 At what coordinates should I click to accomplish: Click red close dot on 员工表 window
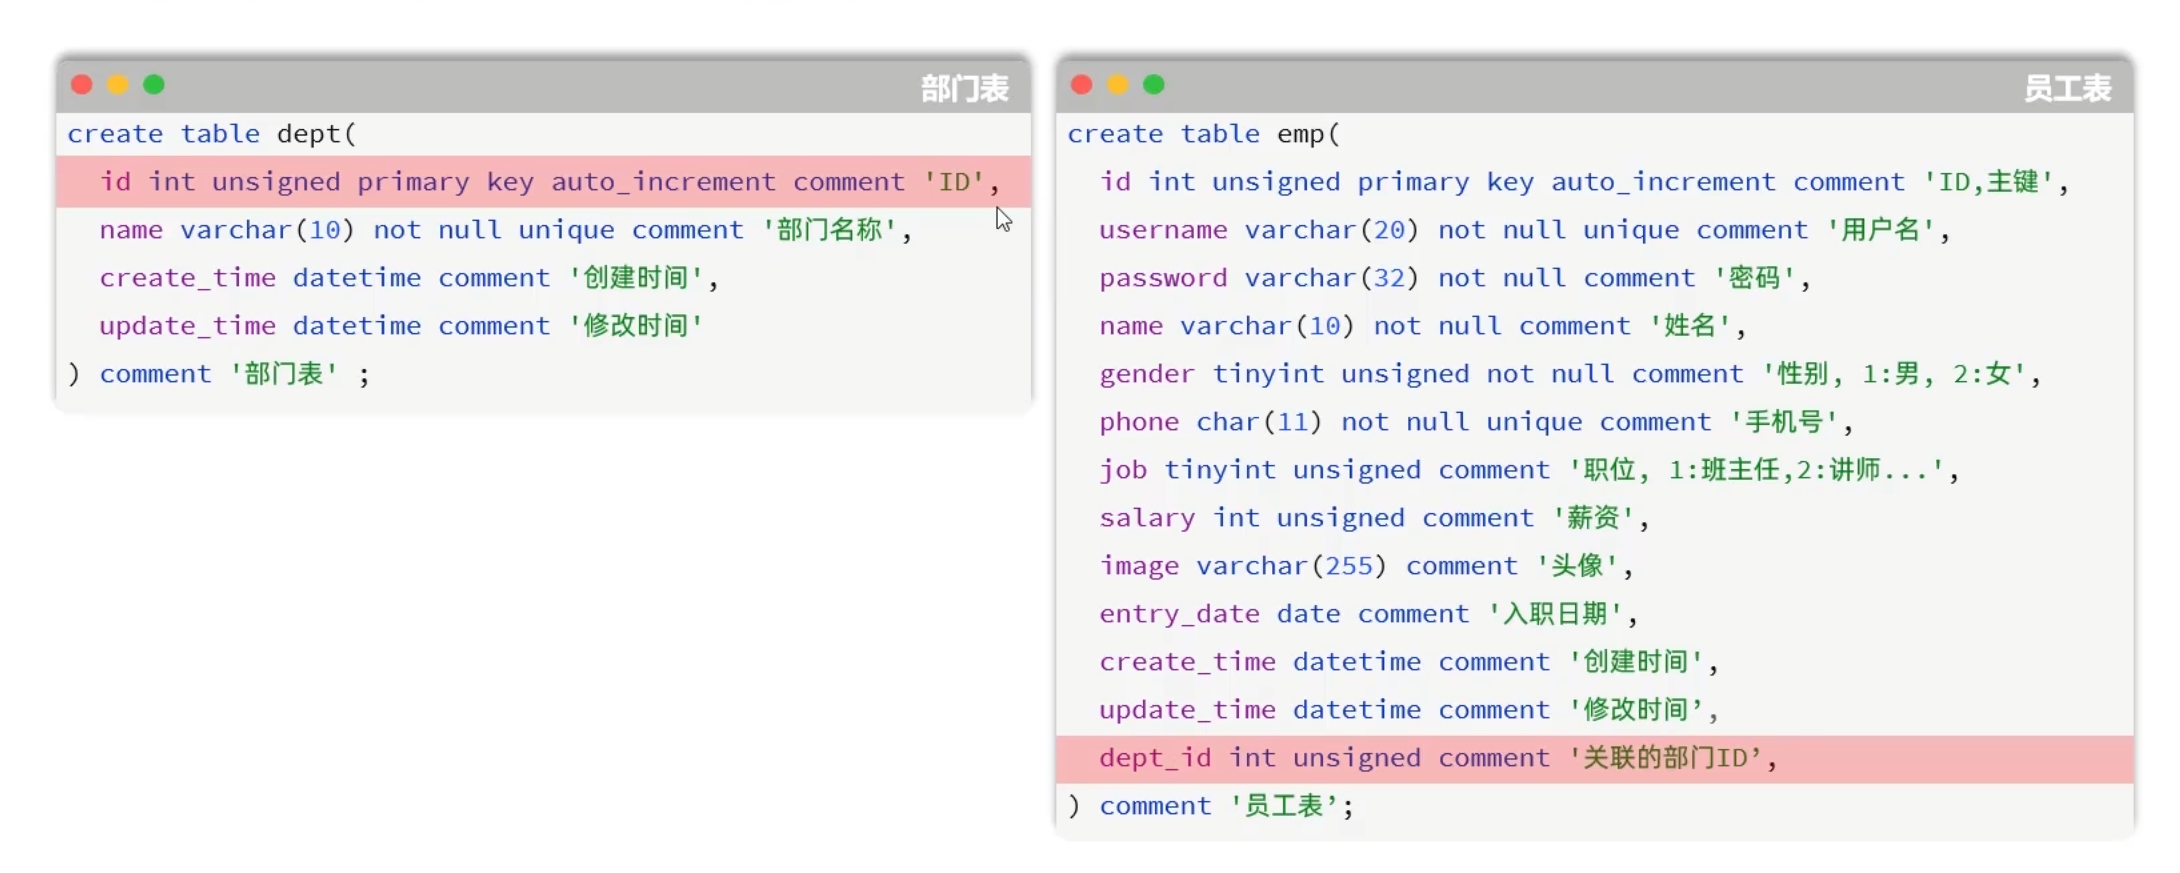coord(1082,85)
